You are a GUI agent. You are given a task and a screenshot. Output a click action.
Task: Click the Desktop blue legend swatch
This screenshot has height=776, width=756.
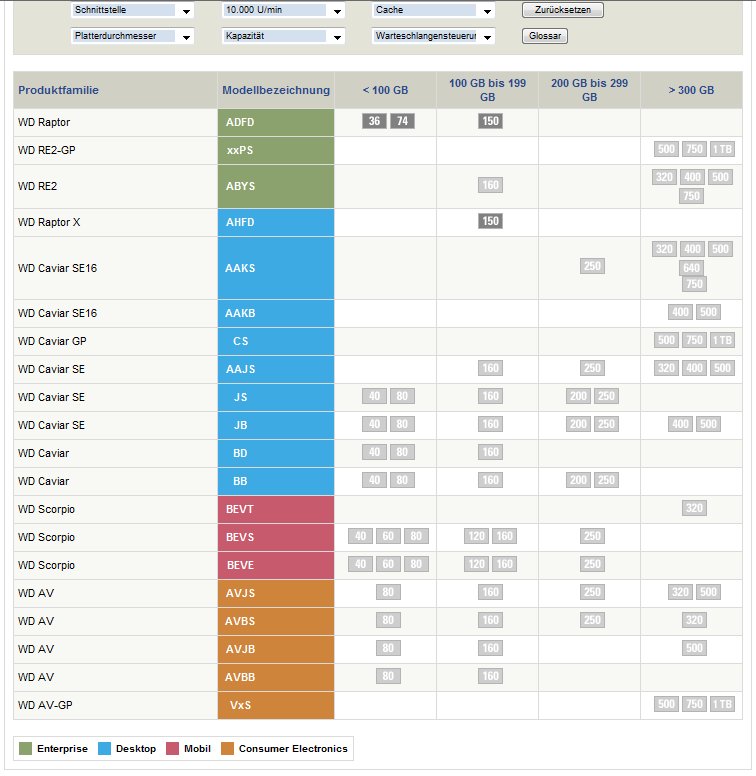point(104,748)
